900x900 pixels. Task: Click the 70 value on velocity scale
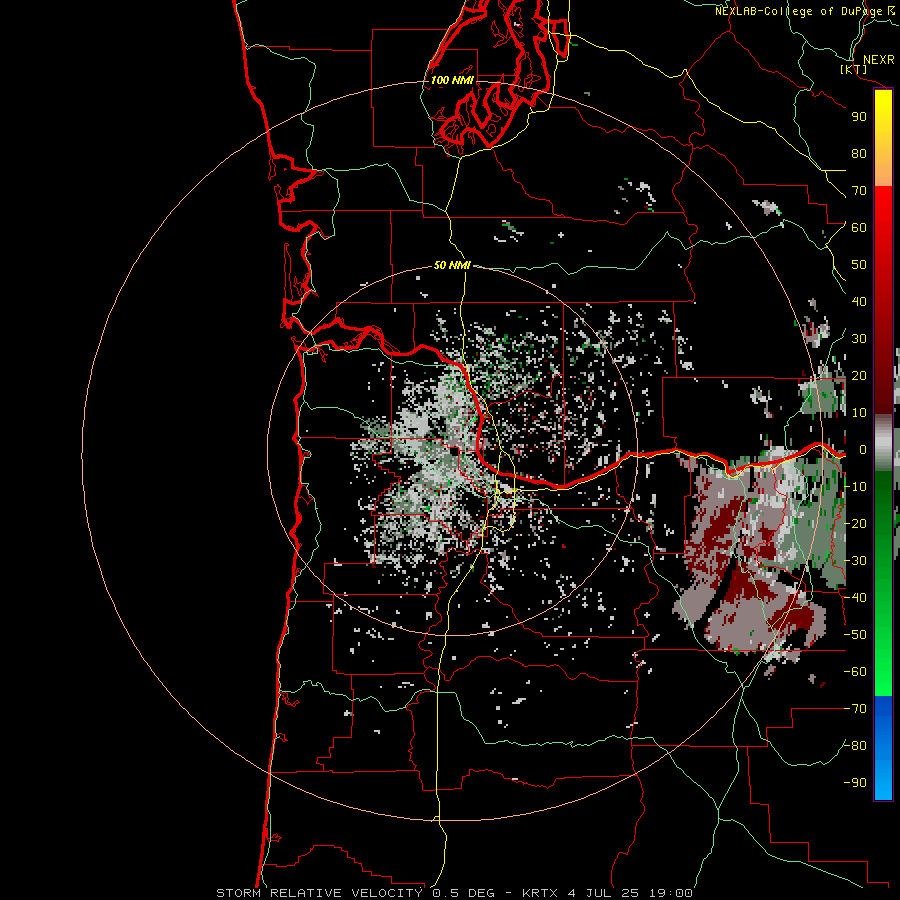859,191
